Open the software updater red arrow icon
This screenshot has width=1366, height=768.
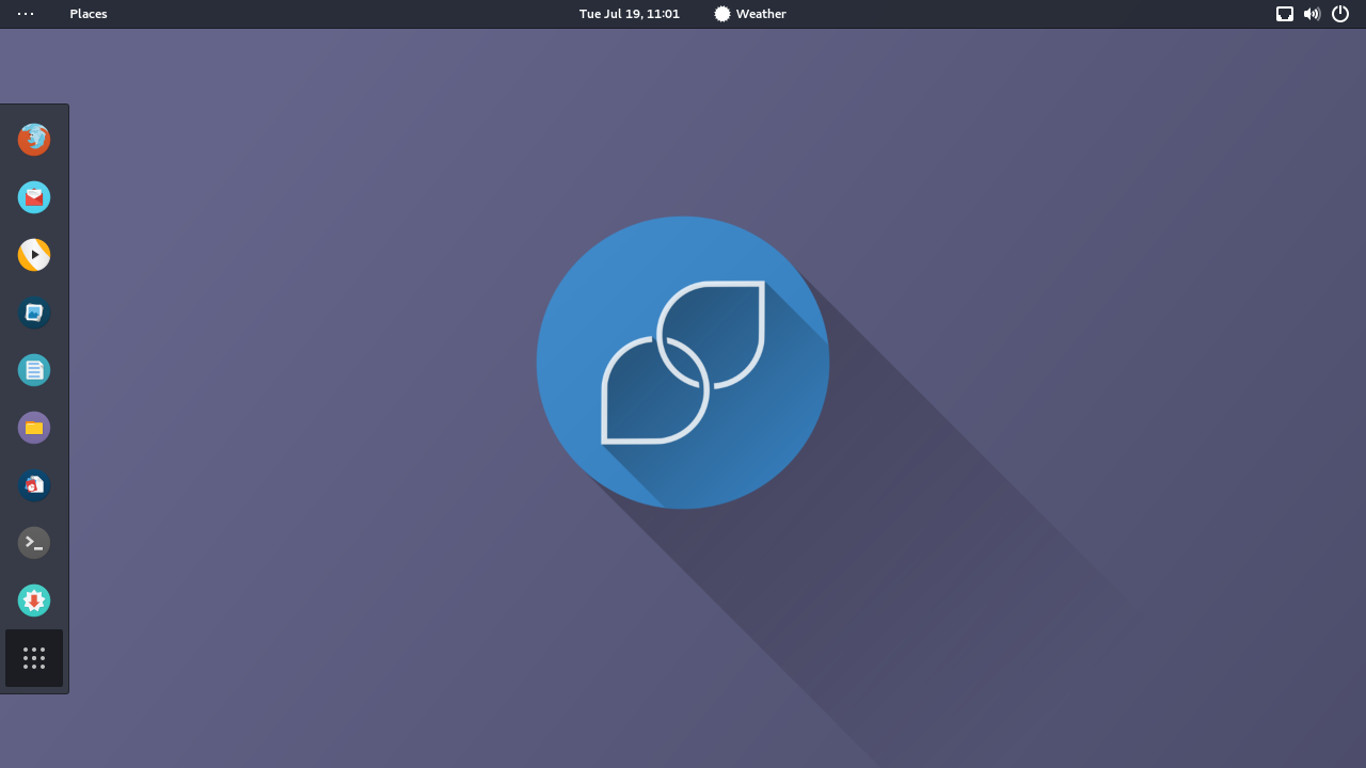(x=34, y=601)
